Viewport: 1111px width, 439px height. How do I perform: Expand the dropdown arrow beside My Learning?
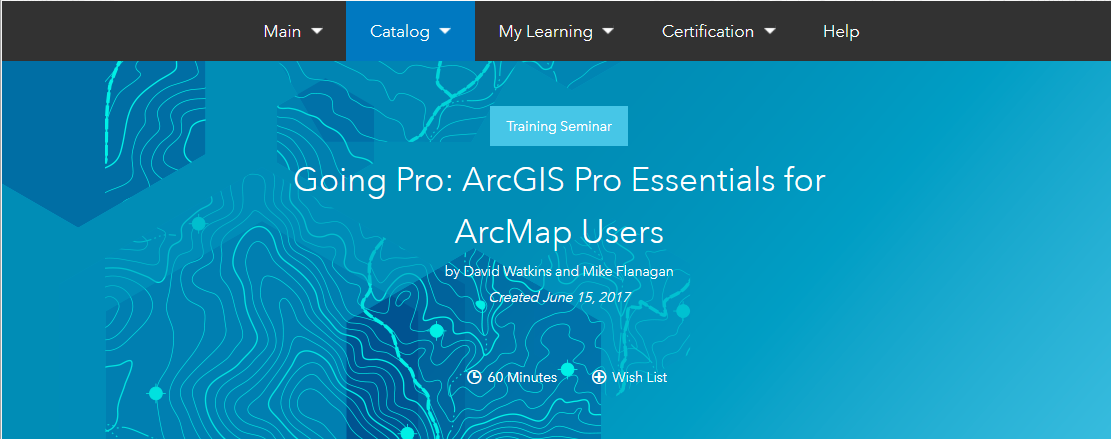608,31
